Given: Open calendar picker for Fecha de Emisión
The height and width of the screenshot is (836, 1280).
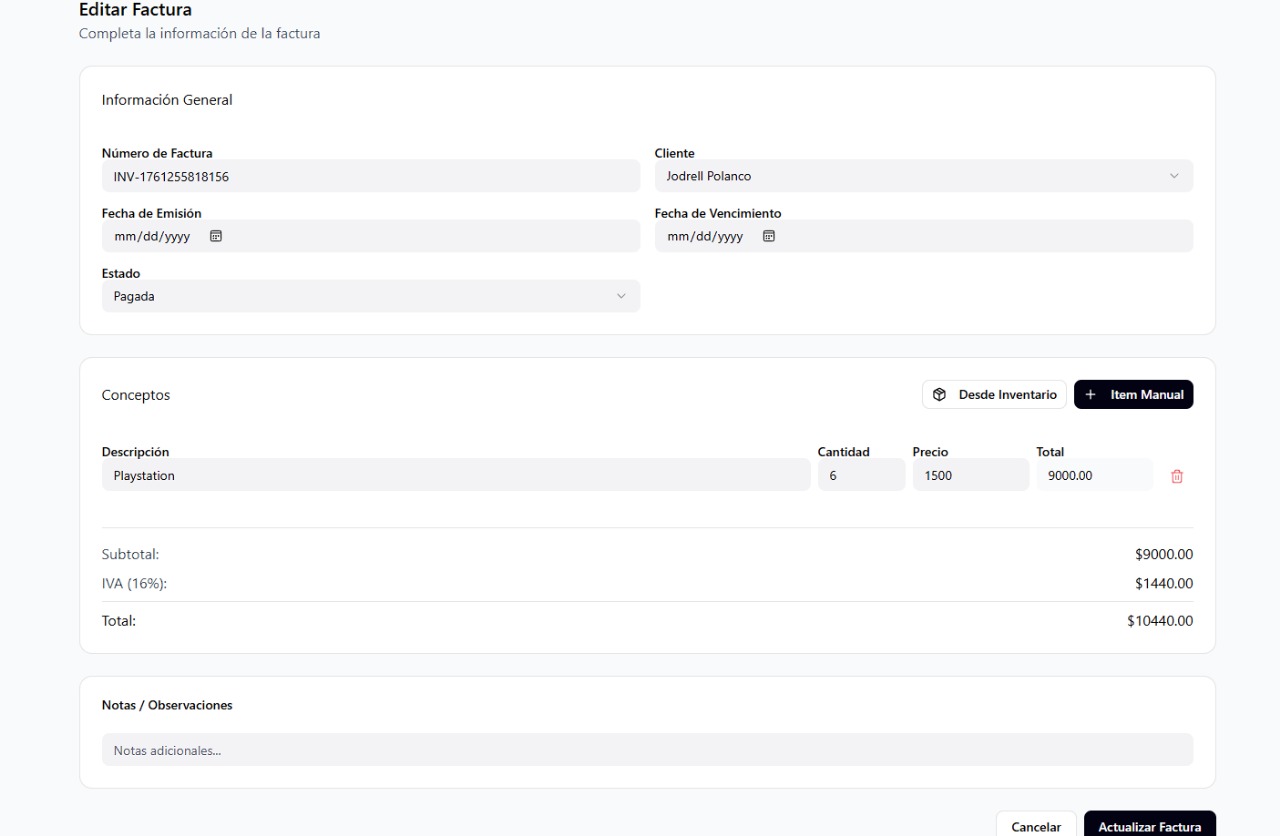Looking at the screenshot, I should [215, 236].
